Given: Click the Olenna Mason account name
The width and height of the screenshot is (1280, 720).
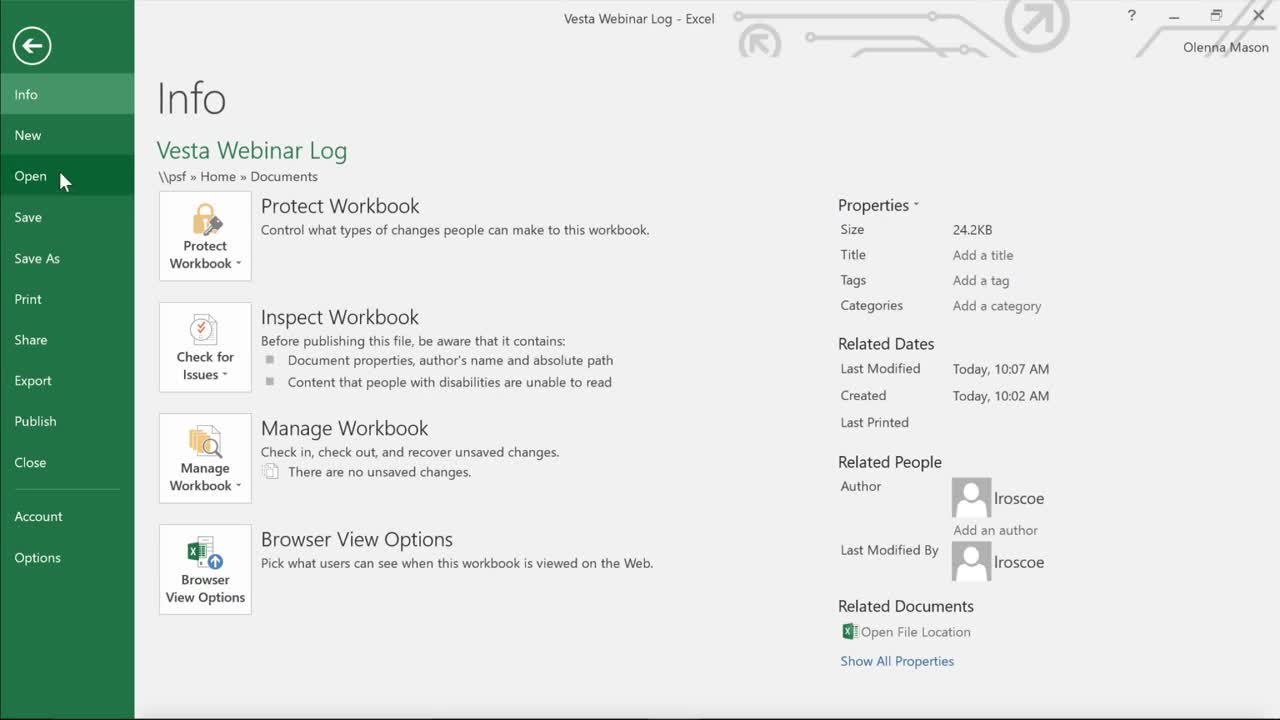Looking at the screenshot, I should click(1226, 47).
